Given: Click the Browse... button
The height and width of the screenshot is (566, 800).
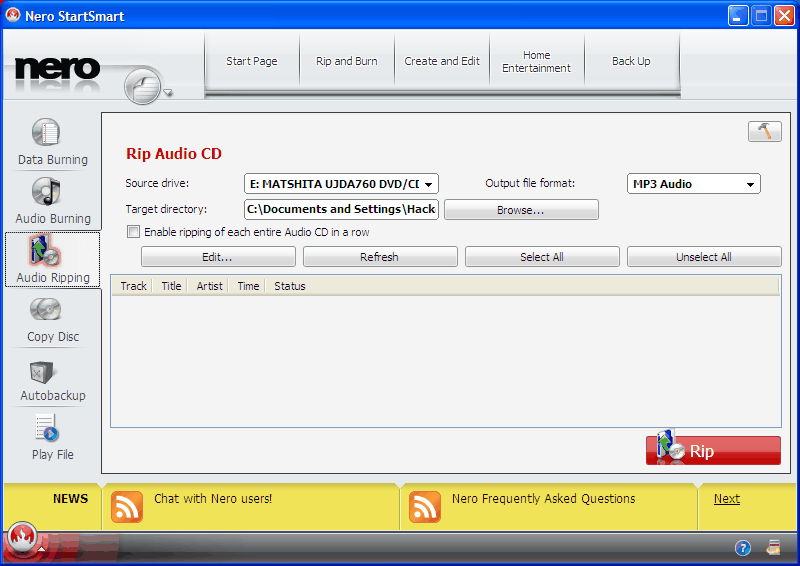Looking at the screenshot, I should (x=521, y=210).
